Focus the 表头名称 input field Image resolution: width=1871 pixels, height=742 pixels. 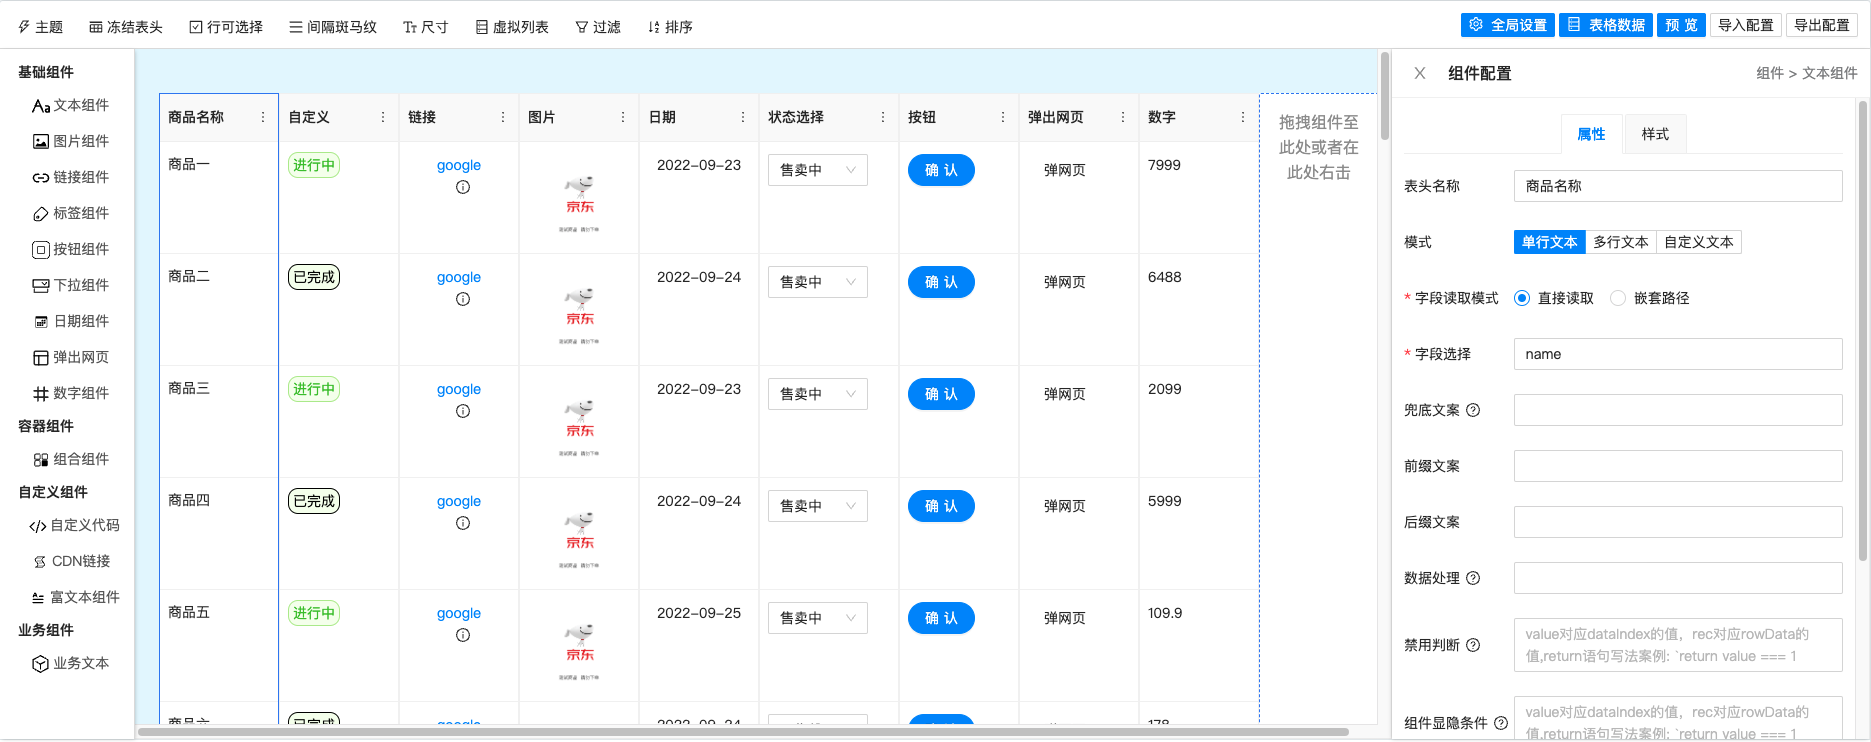click(x=1678, y=186)
